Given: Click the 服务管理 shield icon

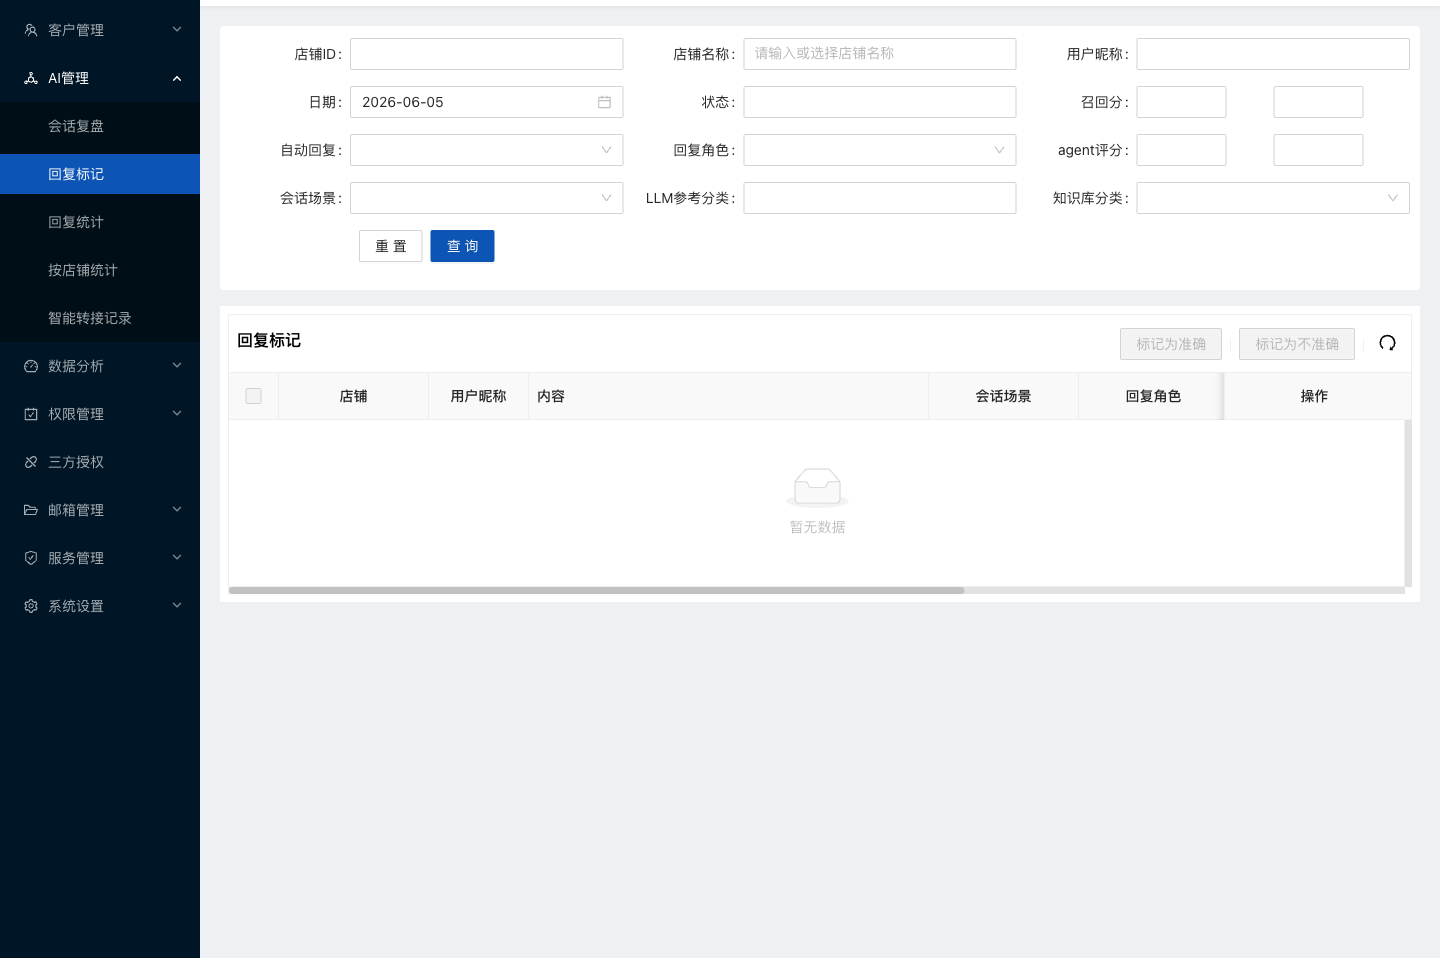Looking at the screenshot, I should click(31, 558).
